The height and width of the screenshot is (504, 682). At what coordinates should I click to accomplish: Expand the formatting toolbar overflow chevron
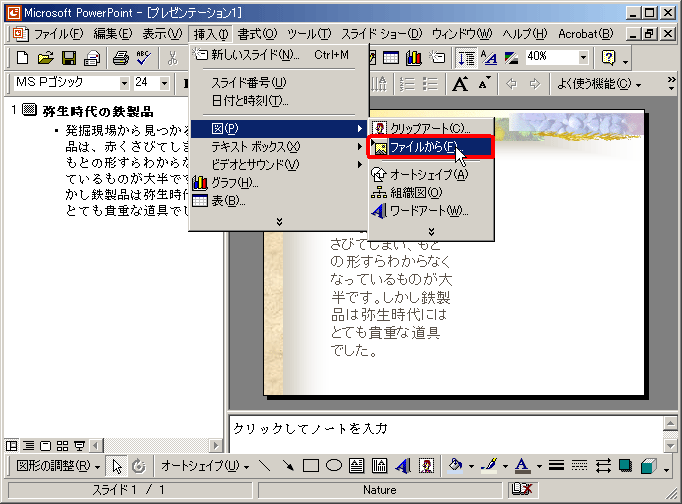coord(672,83)
